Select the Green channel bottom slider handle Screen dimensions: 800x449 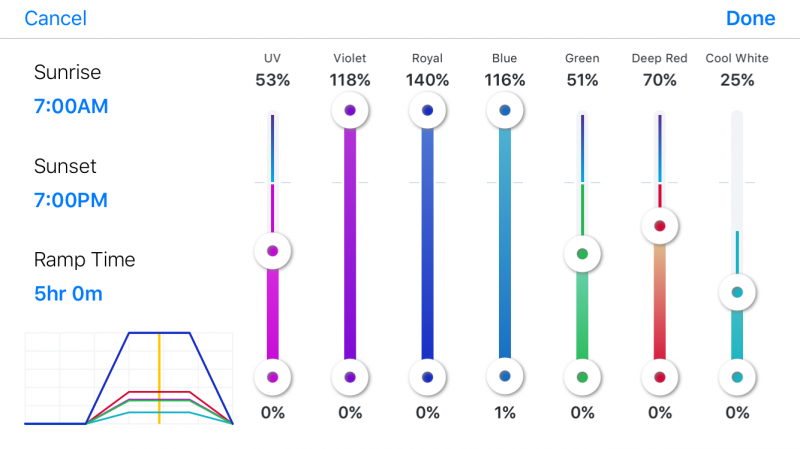[582, 377]
